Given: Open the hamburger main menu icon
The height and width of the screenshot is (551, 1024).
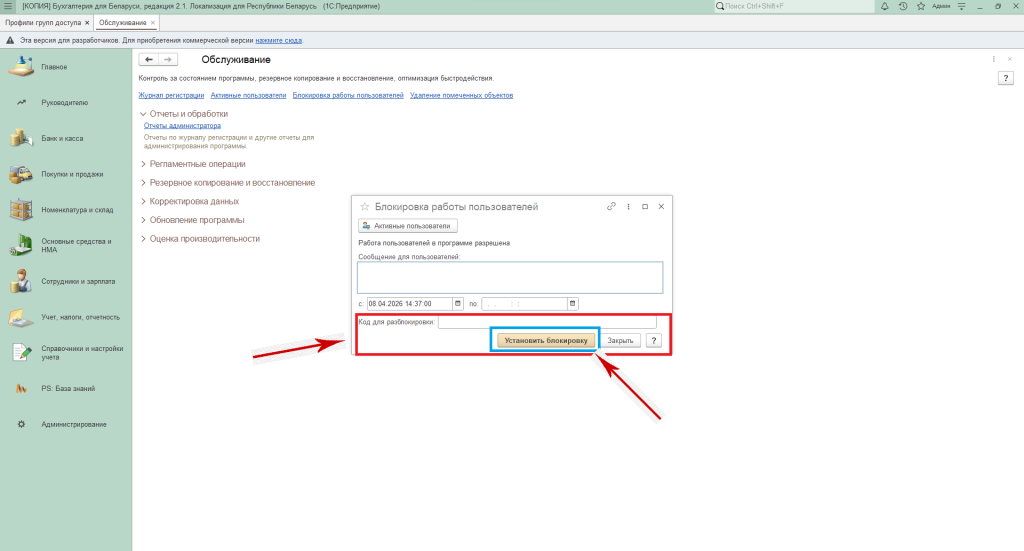Looking at the screenshot, I should [x=8, y=6].
